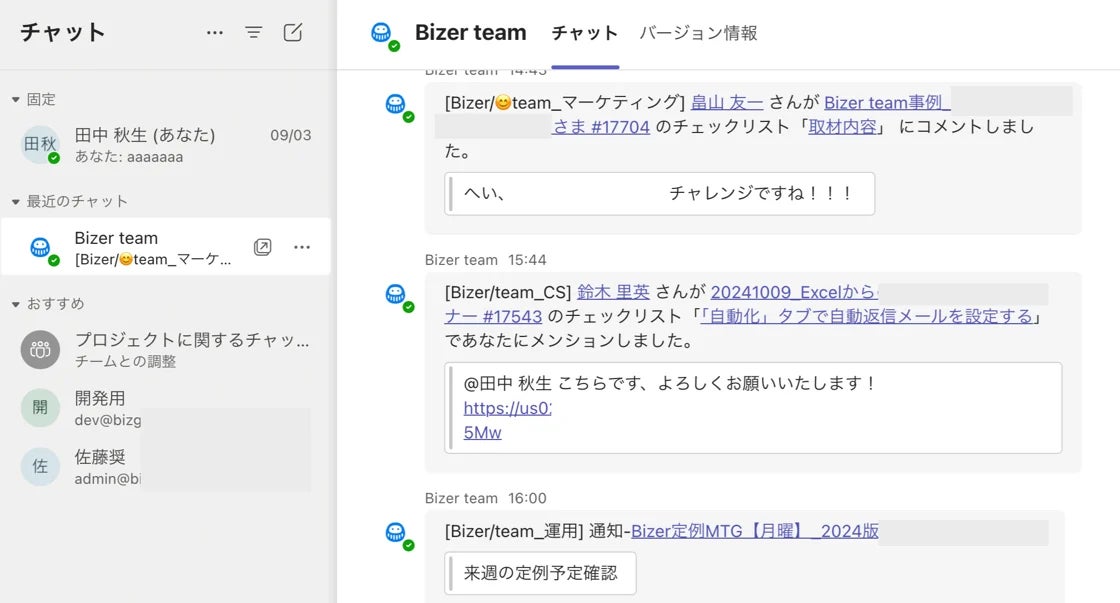Open the さま #17704 link

[601, 127]
